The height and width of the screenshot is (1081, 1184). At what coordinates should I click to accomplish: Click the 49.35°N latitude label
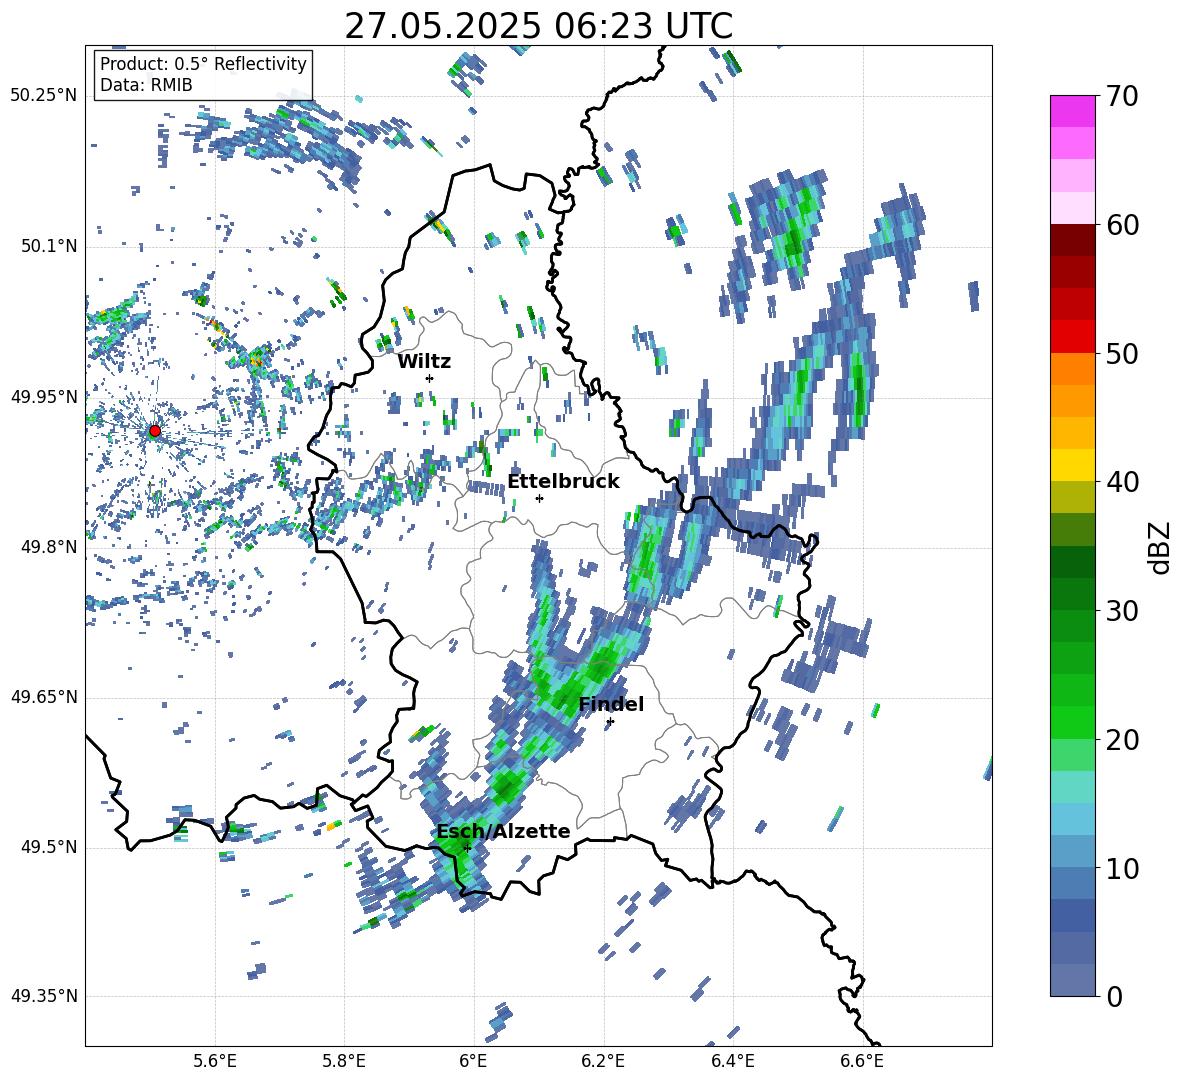click(x=44, y=996)
